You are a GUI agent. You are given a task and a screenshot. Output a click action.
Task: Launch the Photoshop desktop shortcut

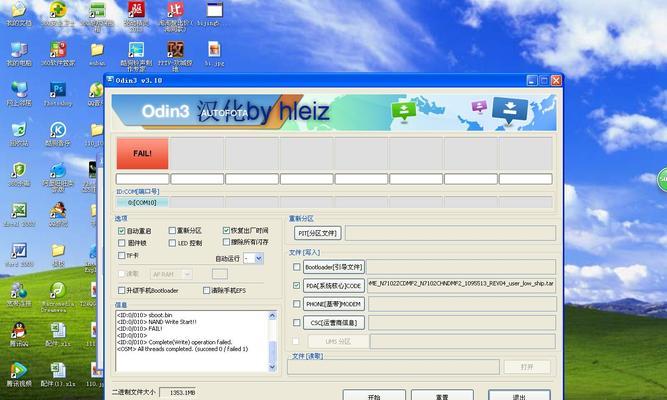(x=58, y=90)
